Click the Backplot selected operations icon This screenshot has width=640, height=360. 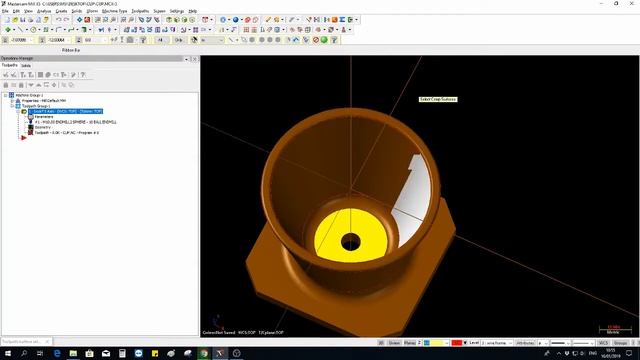[x=40, y=75]
